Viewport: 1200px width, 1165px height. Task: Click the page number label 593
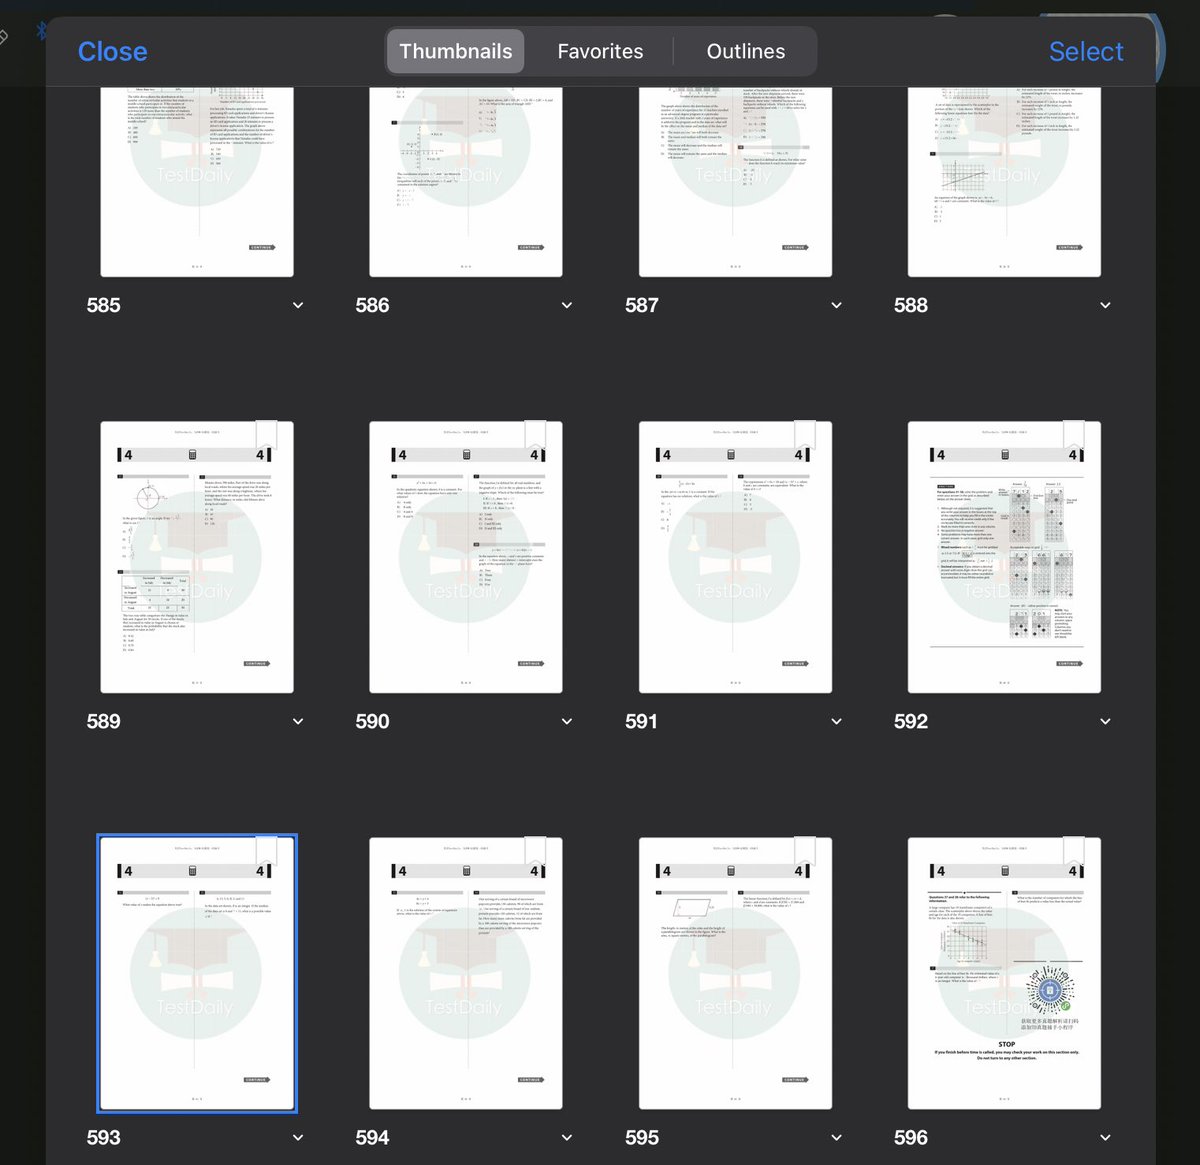pyautogui.click(x=103, y=1137)
